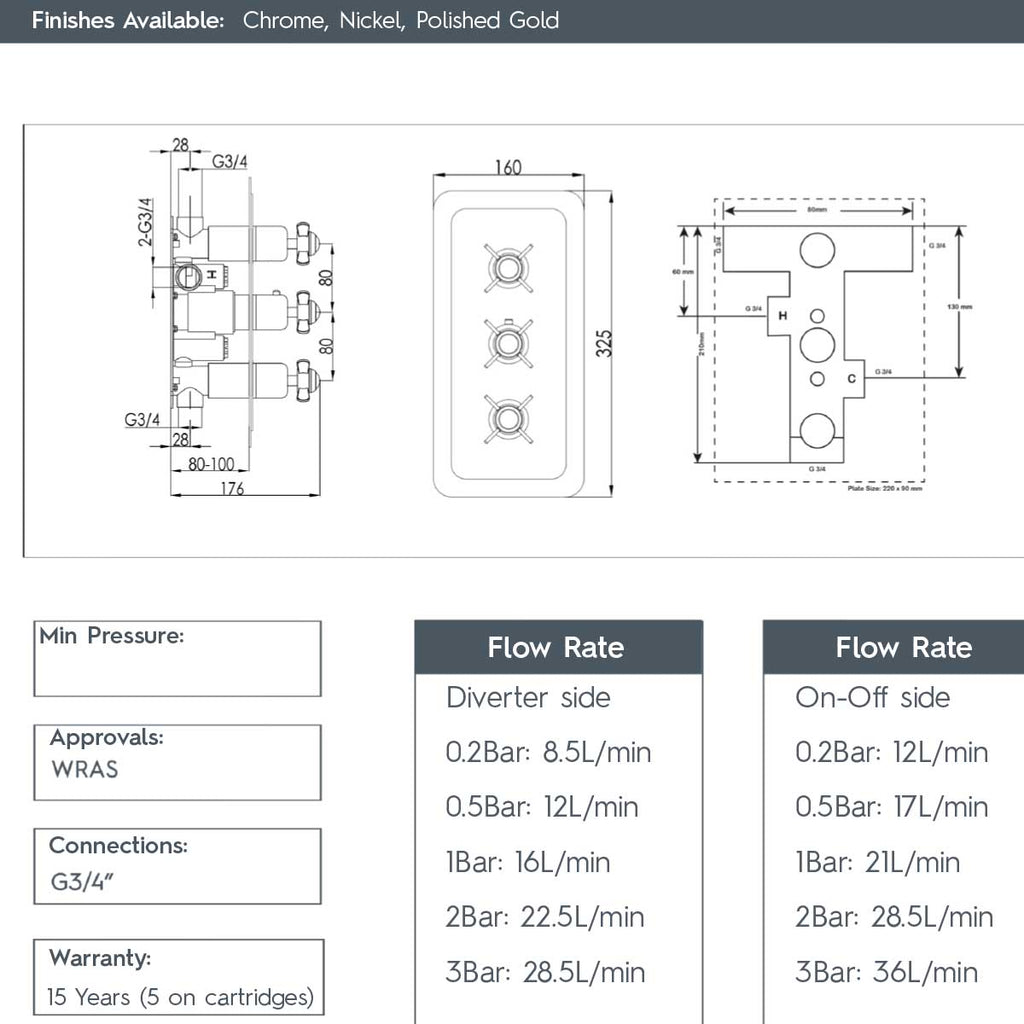
Task: Select the left Flow Rate header tab
Action: coord(555,648)
